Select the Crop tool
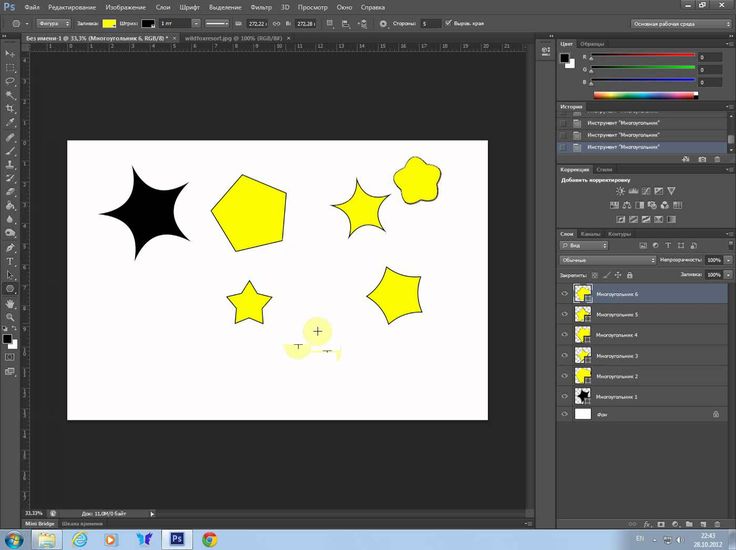The image size is (736, 550). (x=10, y=108)
